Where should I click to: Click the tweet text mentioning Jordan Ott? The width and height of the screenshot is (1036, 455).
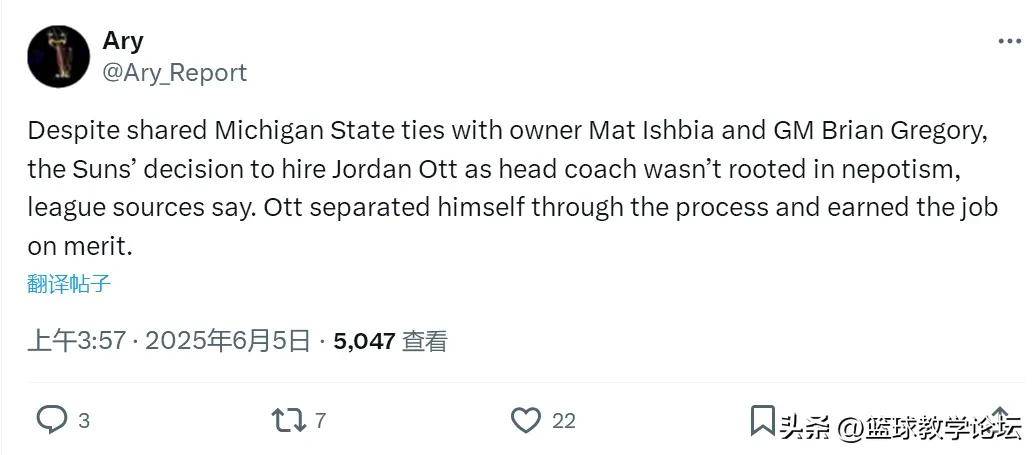[480, 169]
